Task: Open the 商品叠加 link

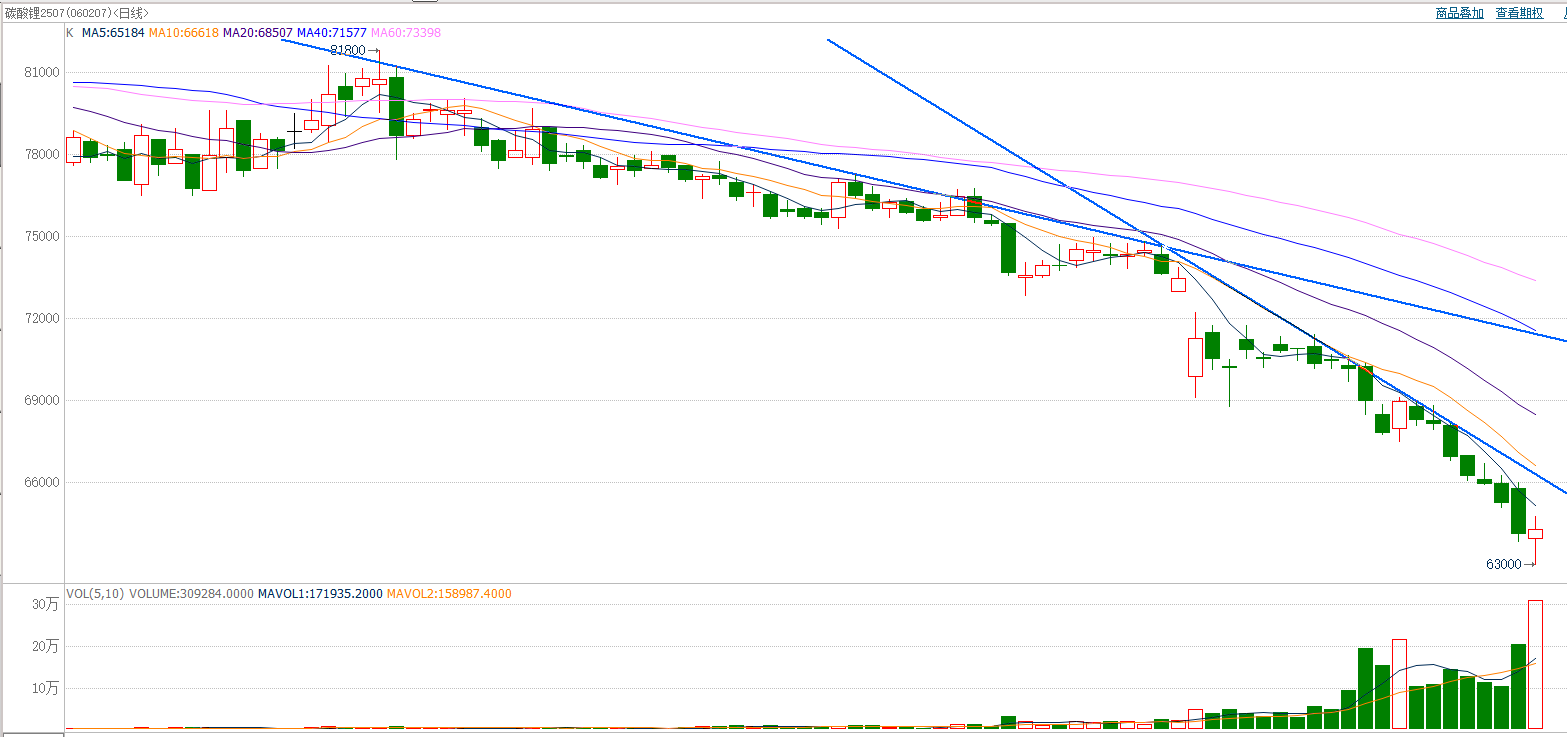Action: [1459, 13]
